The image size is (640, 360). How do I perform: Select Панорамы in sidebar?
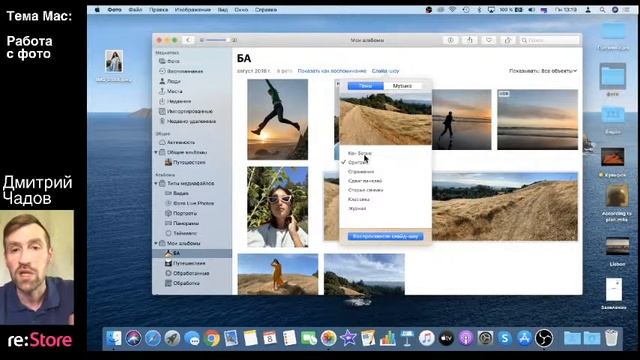[186, 223]
